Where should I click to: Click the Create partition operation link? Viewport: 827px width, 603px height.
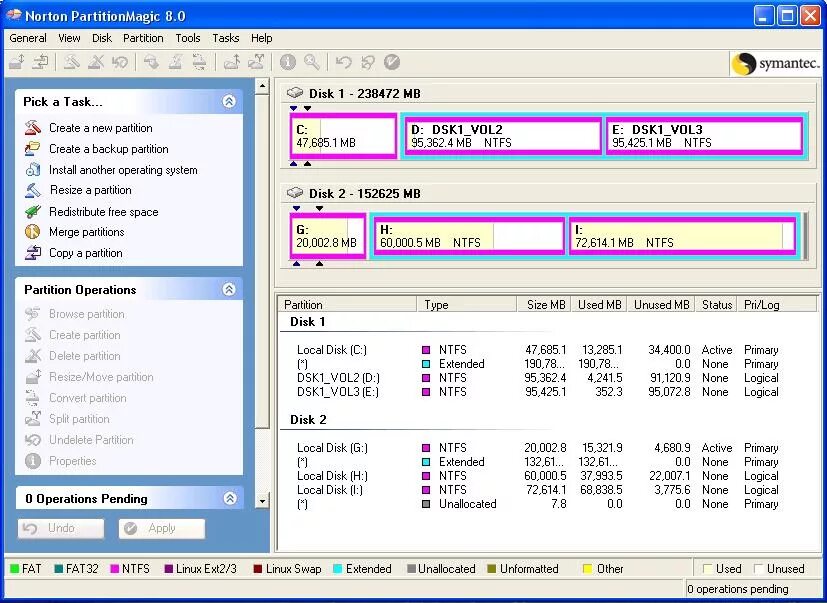[x=84, y=334]
